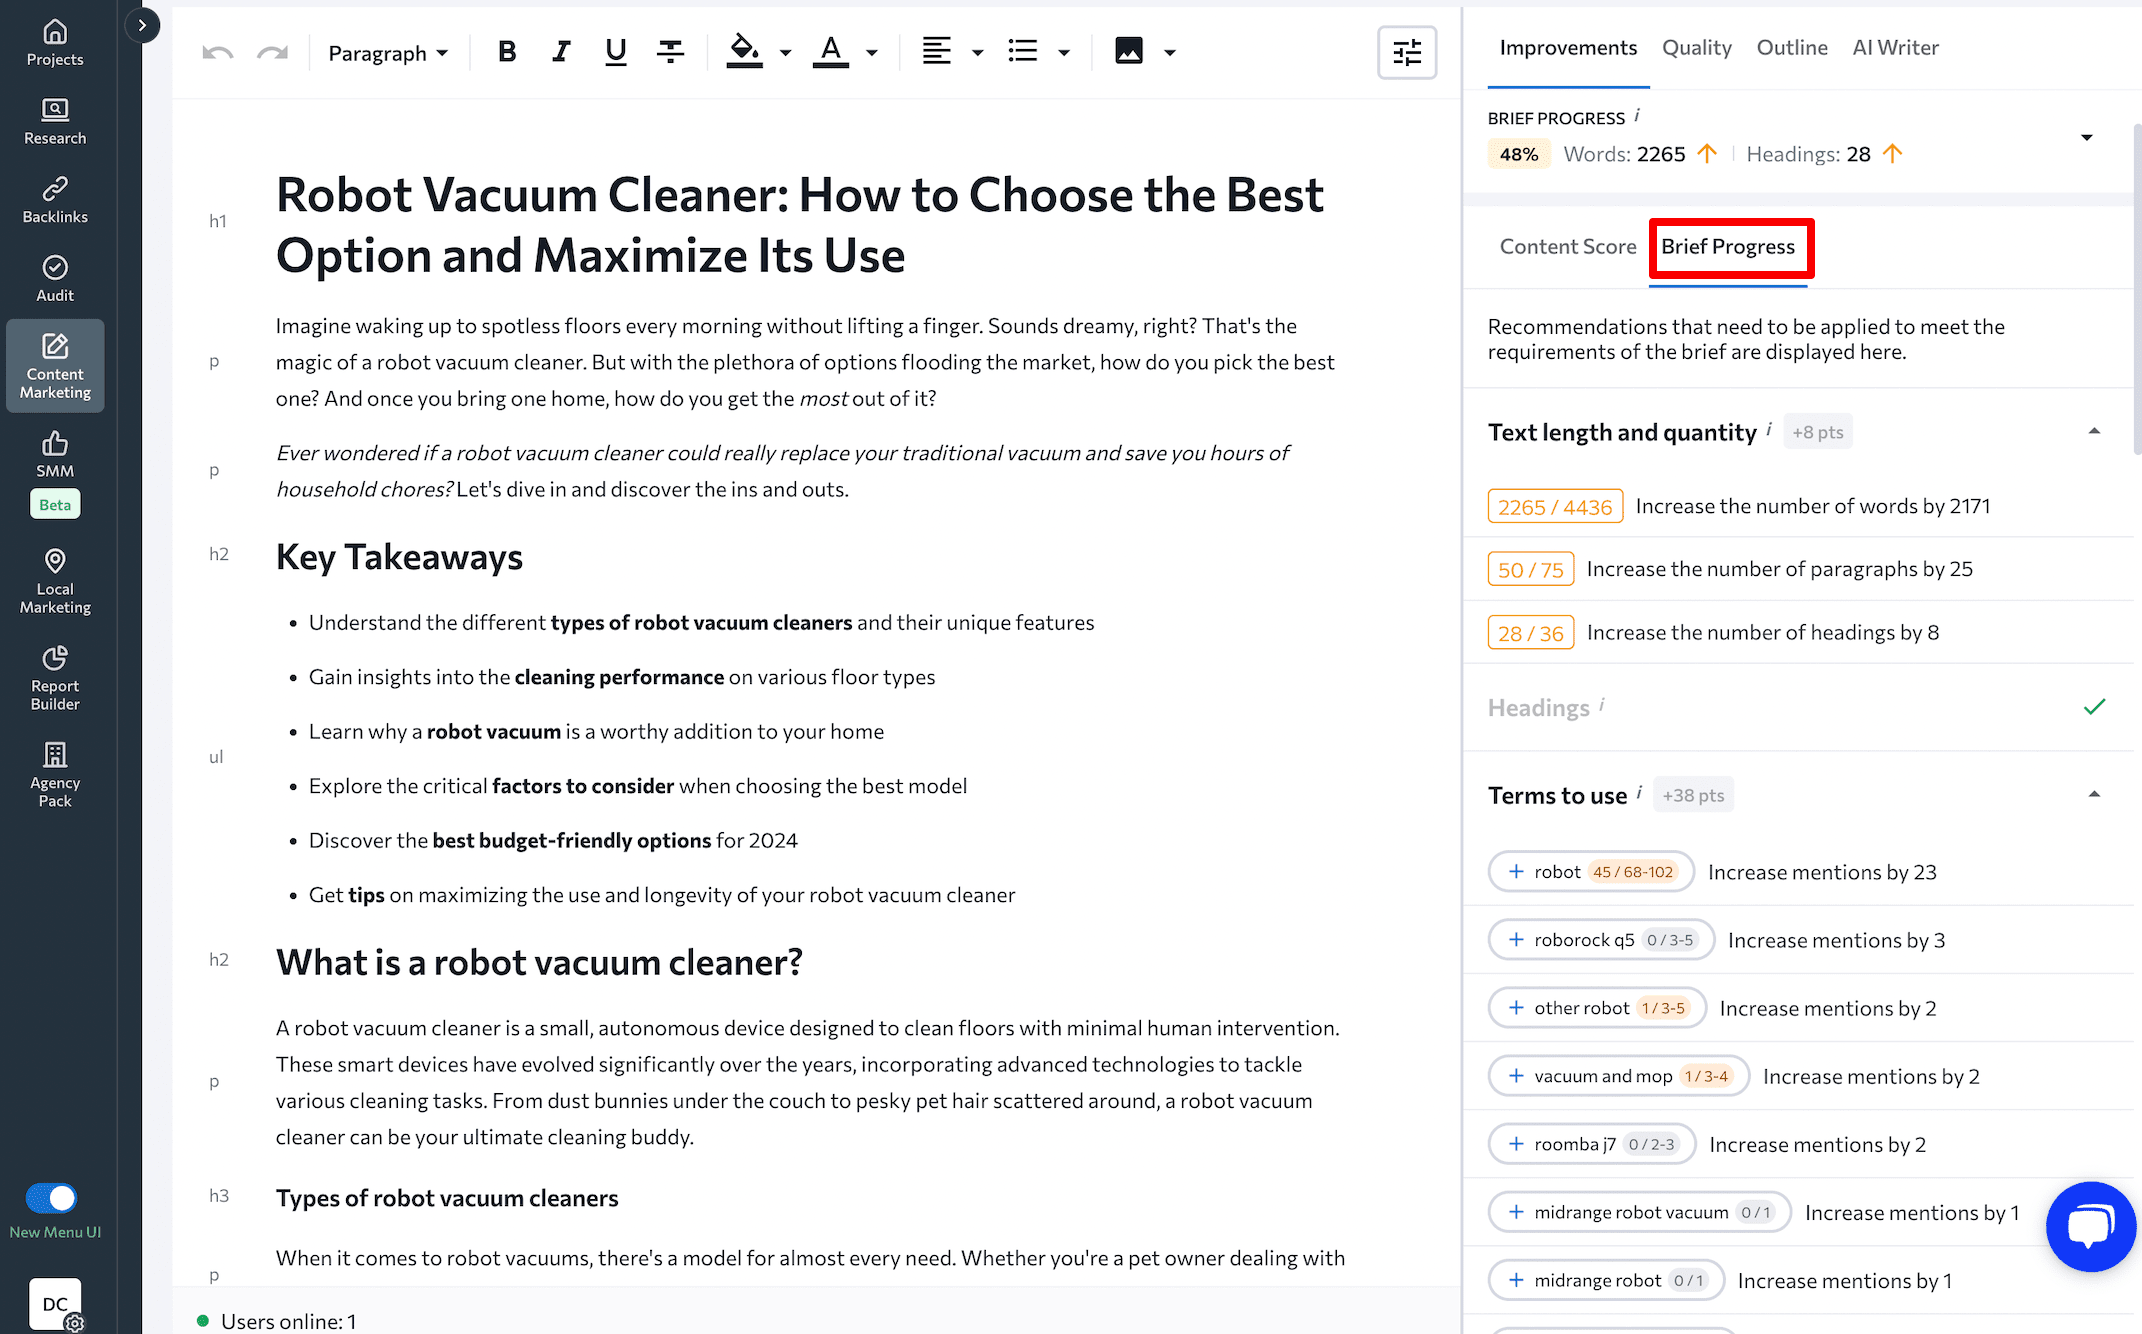Open the Backlinks panel
2142x1334 pixels.
54,198
